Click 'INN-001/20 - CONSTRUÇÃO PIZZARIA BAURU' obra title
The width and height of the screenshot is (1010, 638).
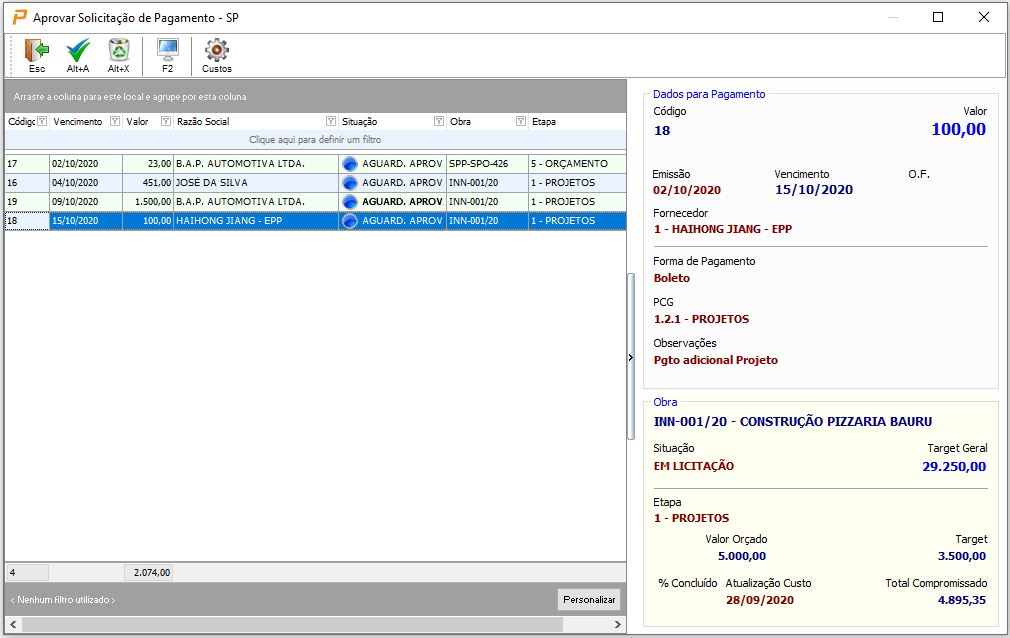(793, 422)
